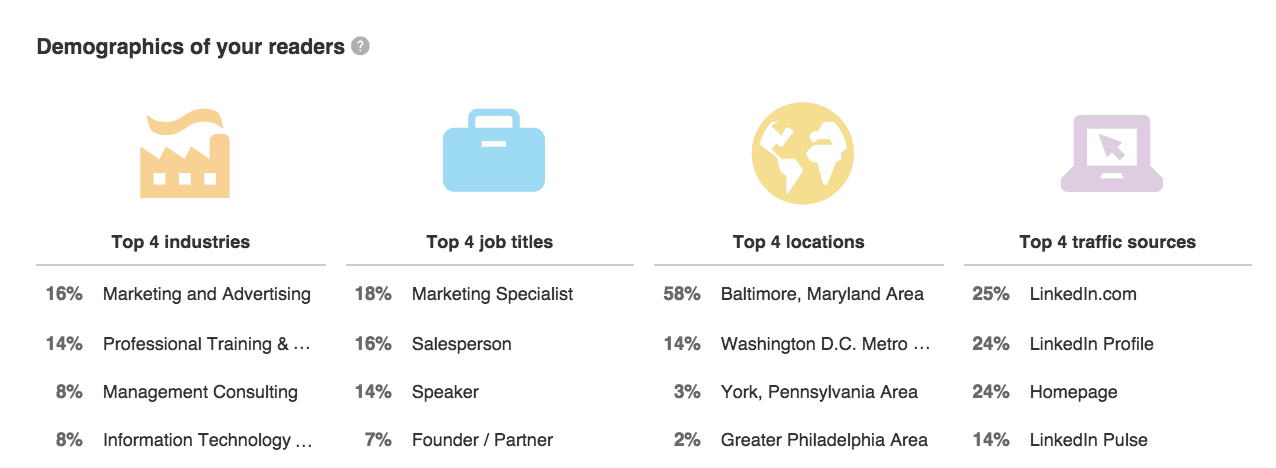Select the Top 4 job titles heading

coord(489,242)
